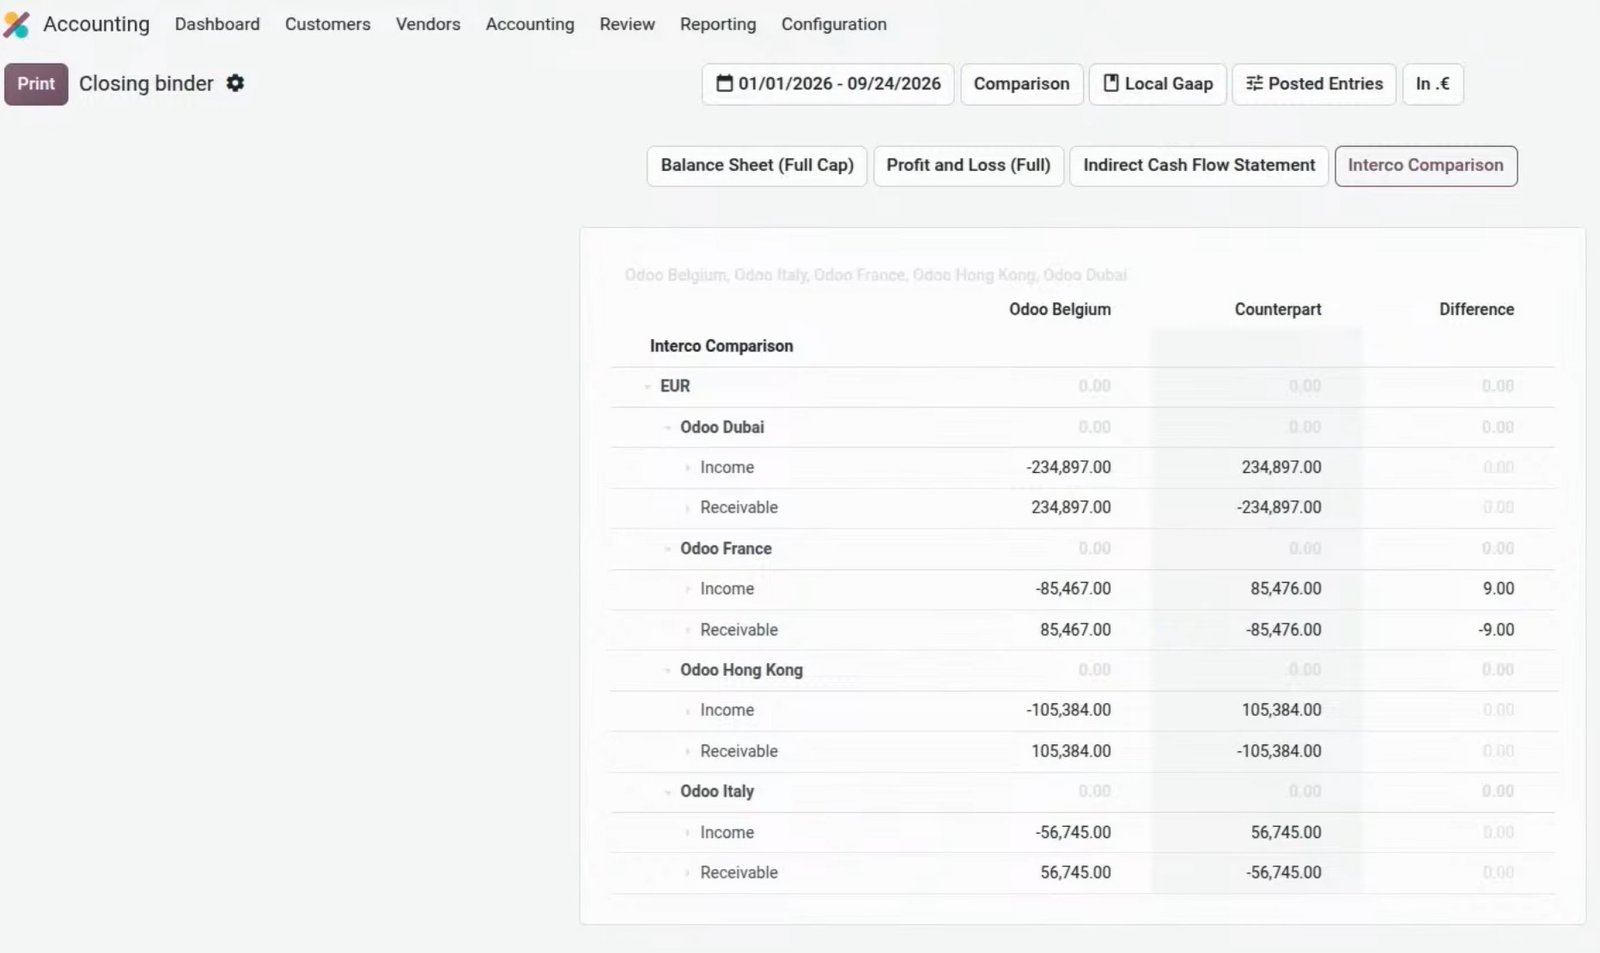Click the Odoo Accounting app logo icon

click(17, 24)
